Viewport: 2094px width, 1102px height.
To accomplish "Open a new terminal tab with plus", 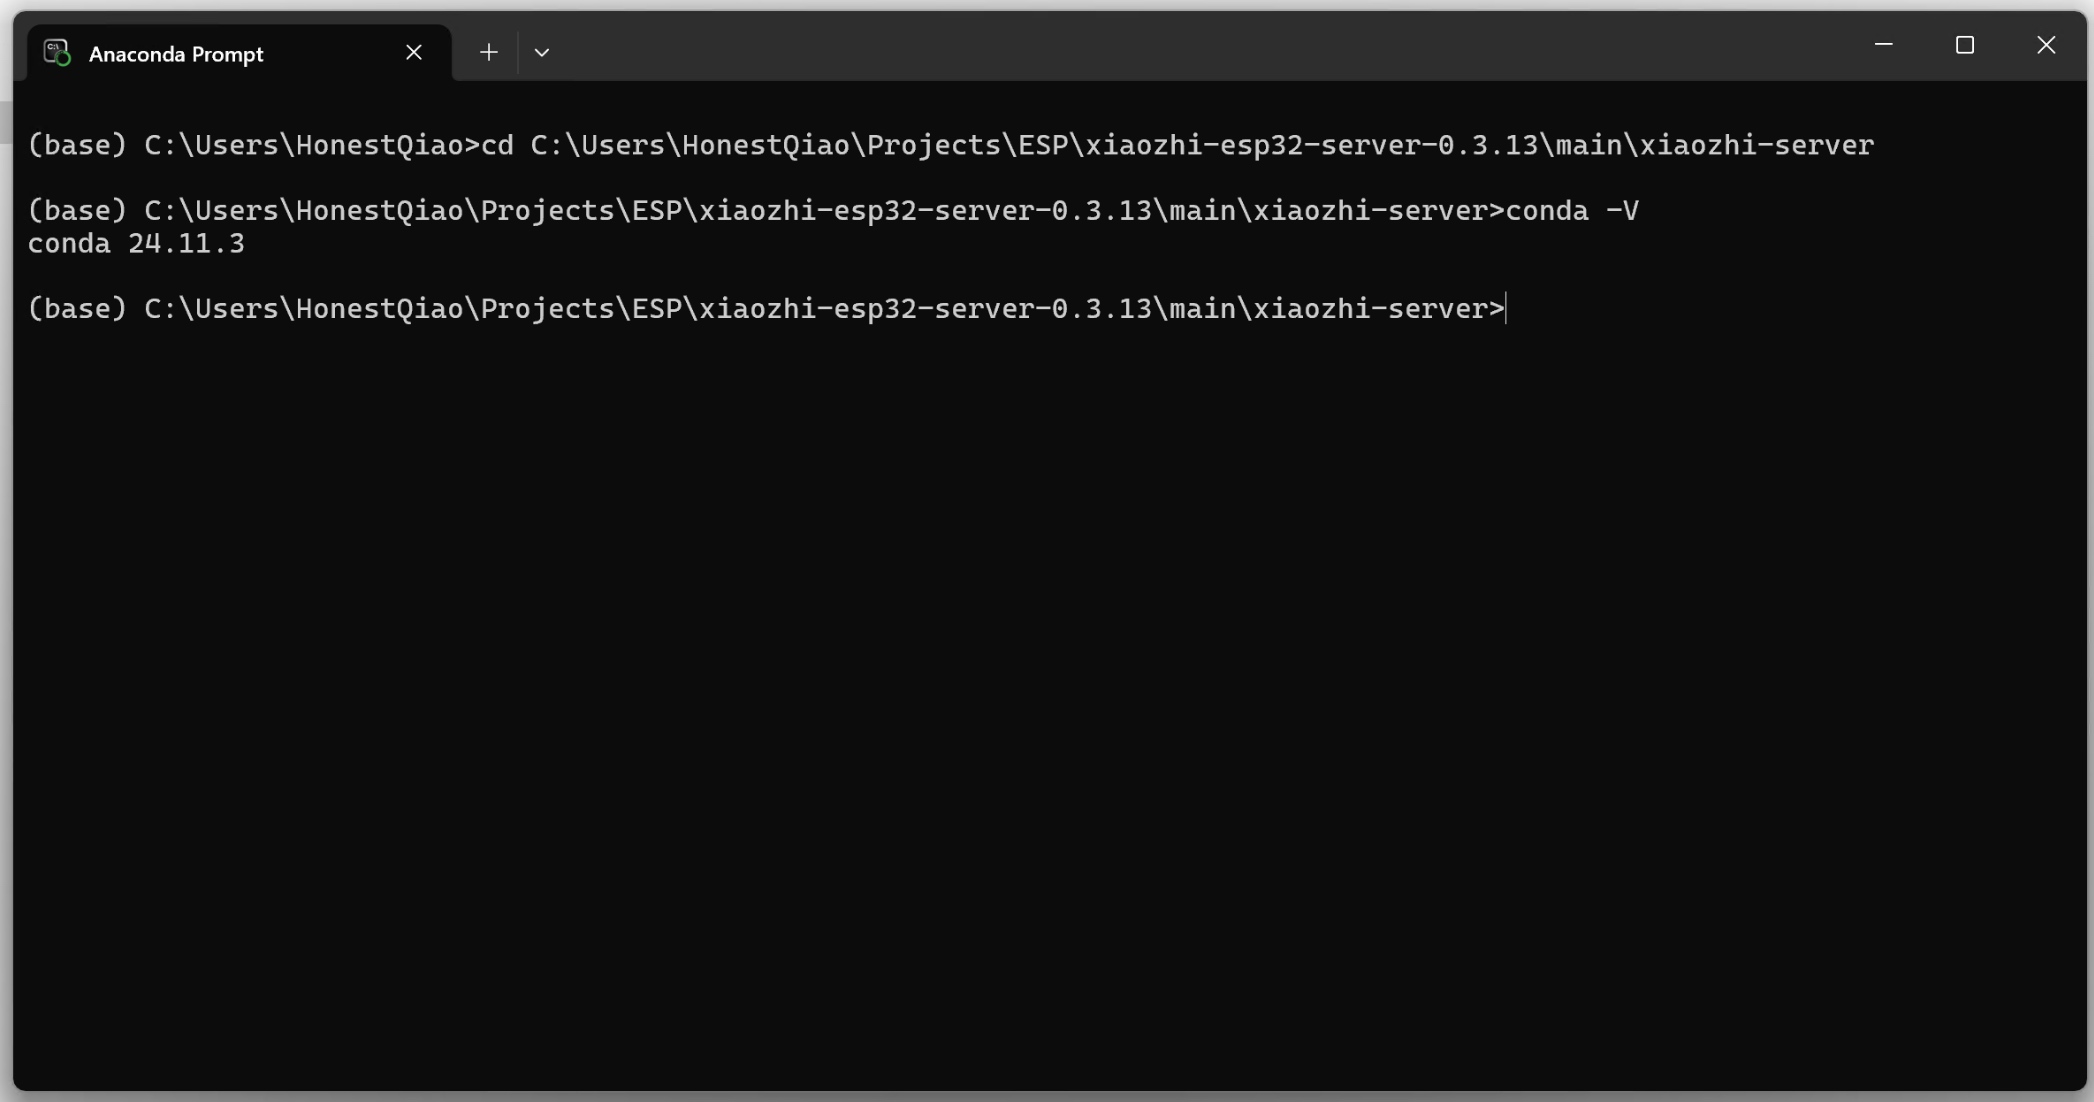I will [x=488, y=52].
